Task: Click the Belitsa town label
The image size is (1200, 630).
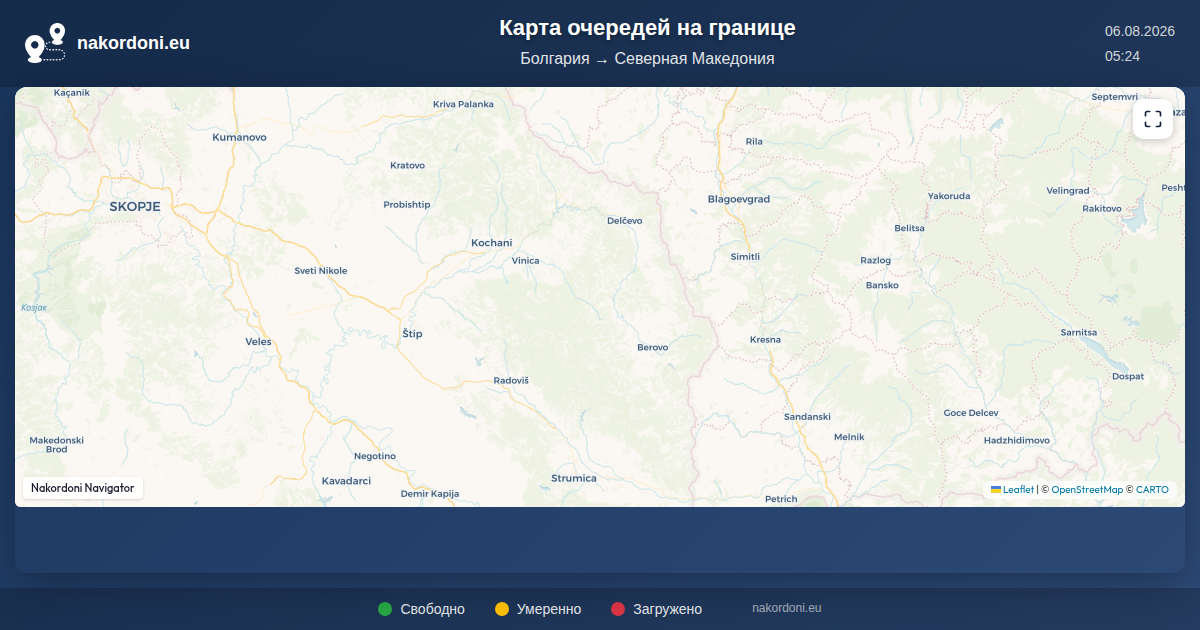Action: coord(910,228)
